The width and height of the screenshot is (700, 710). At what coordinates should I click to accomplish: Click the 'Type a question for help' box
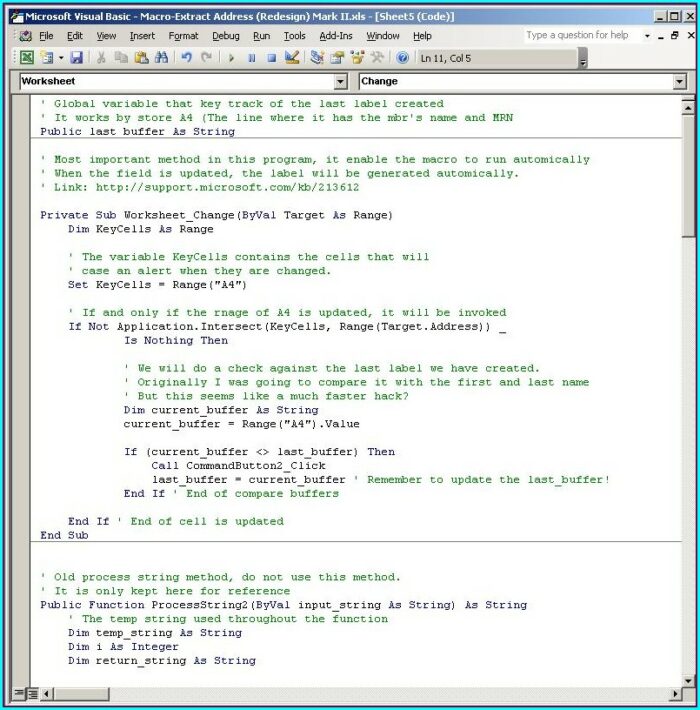[x=582, y=35]
